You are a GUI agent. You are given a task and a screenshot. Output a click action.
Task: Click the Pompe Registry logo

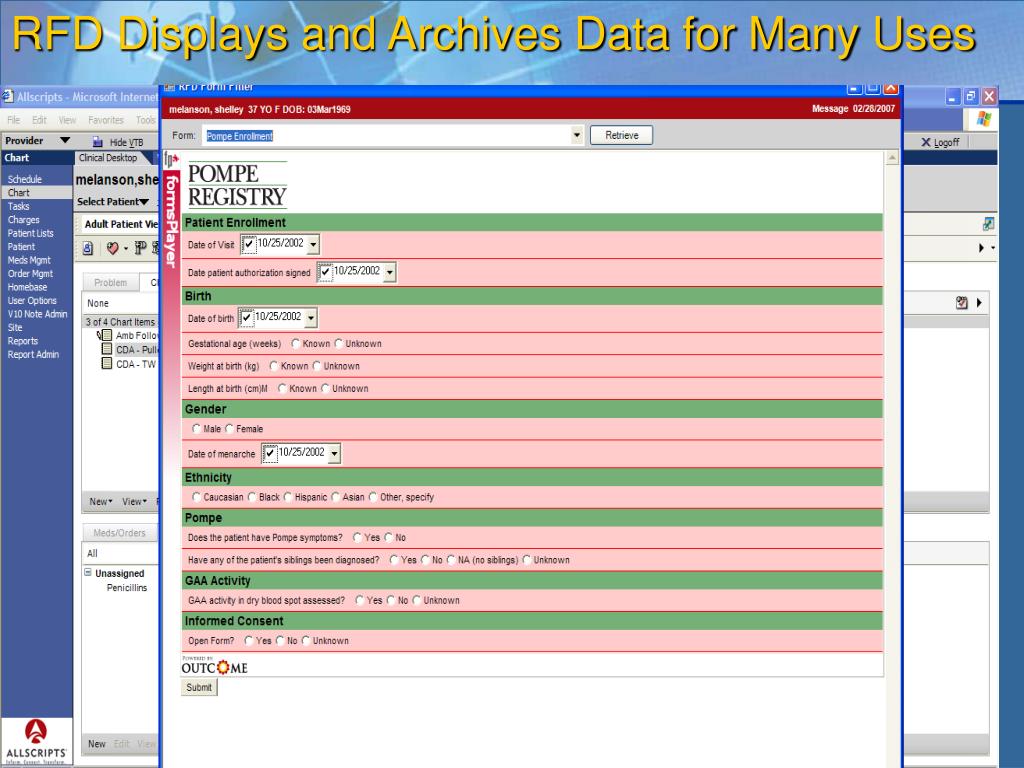coord(238,185)
